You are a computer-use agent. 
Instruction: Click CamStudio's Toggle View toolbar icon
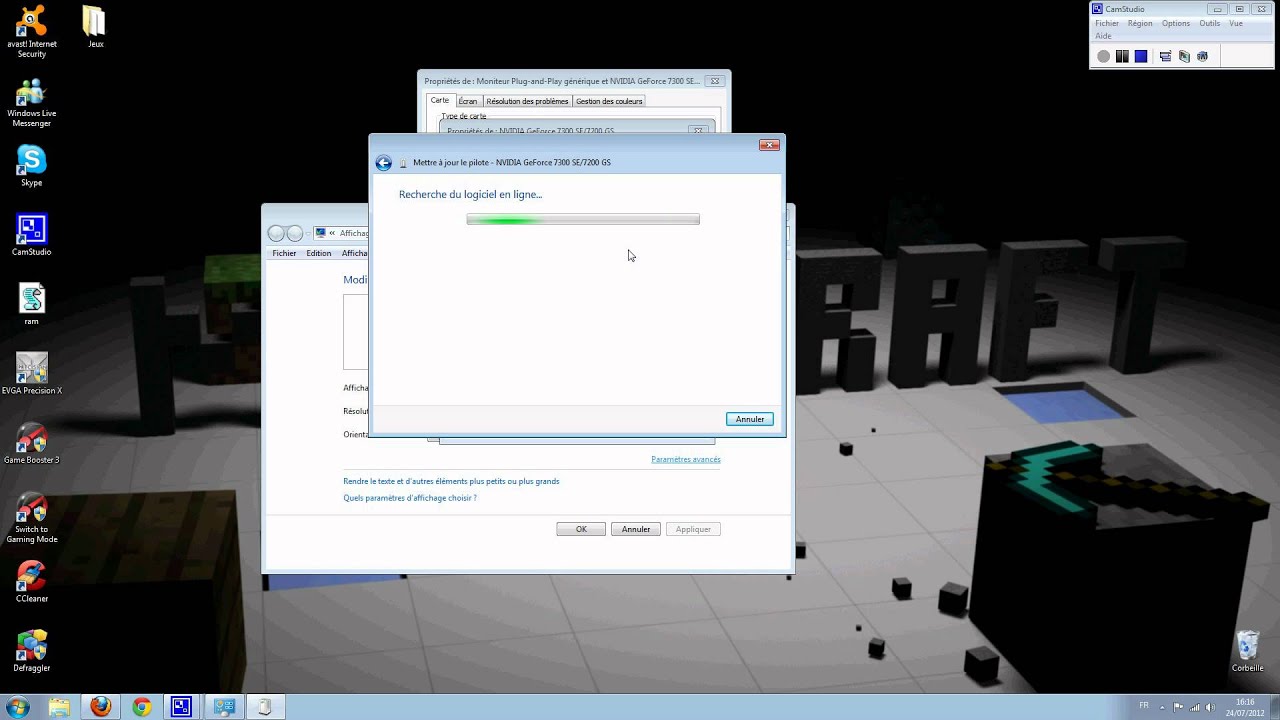click(x=1165, y=56)
